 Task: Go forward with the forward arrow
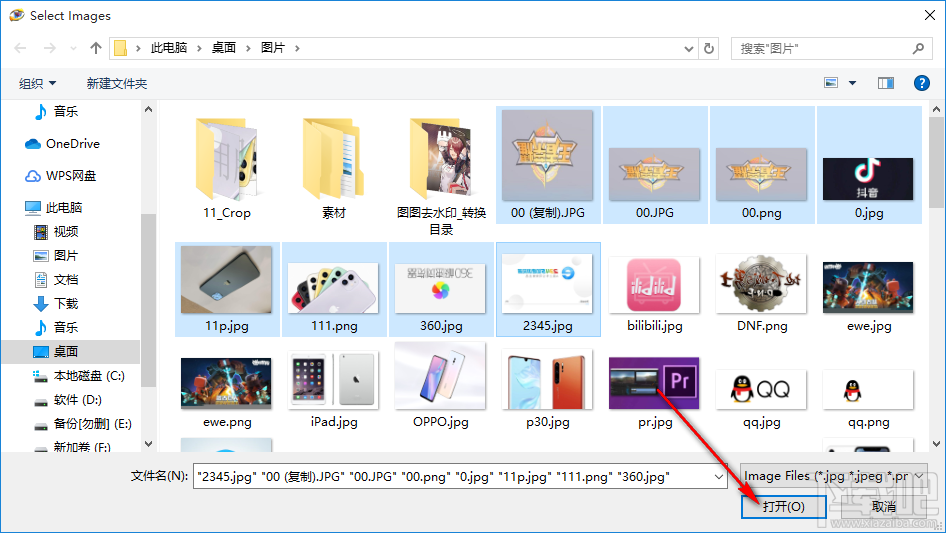pos(49,48)
